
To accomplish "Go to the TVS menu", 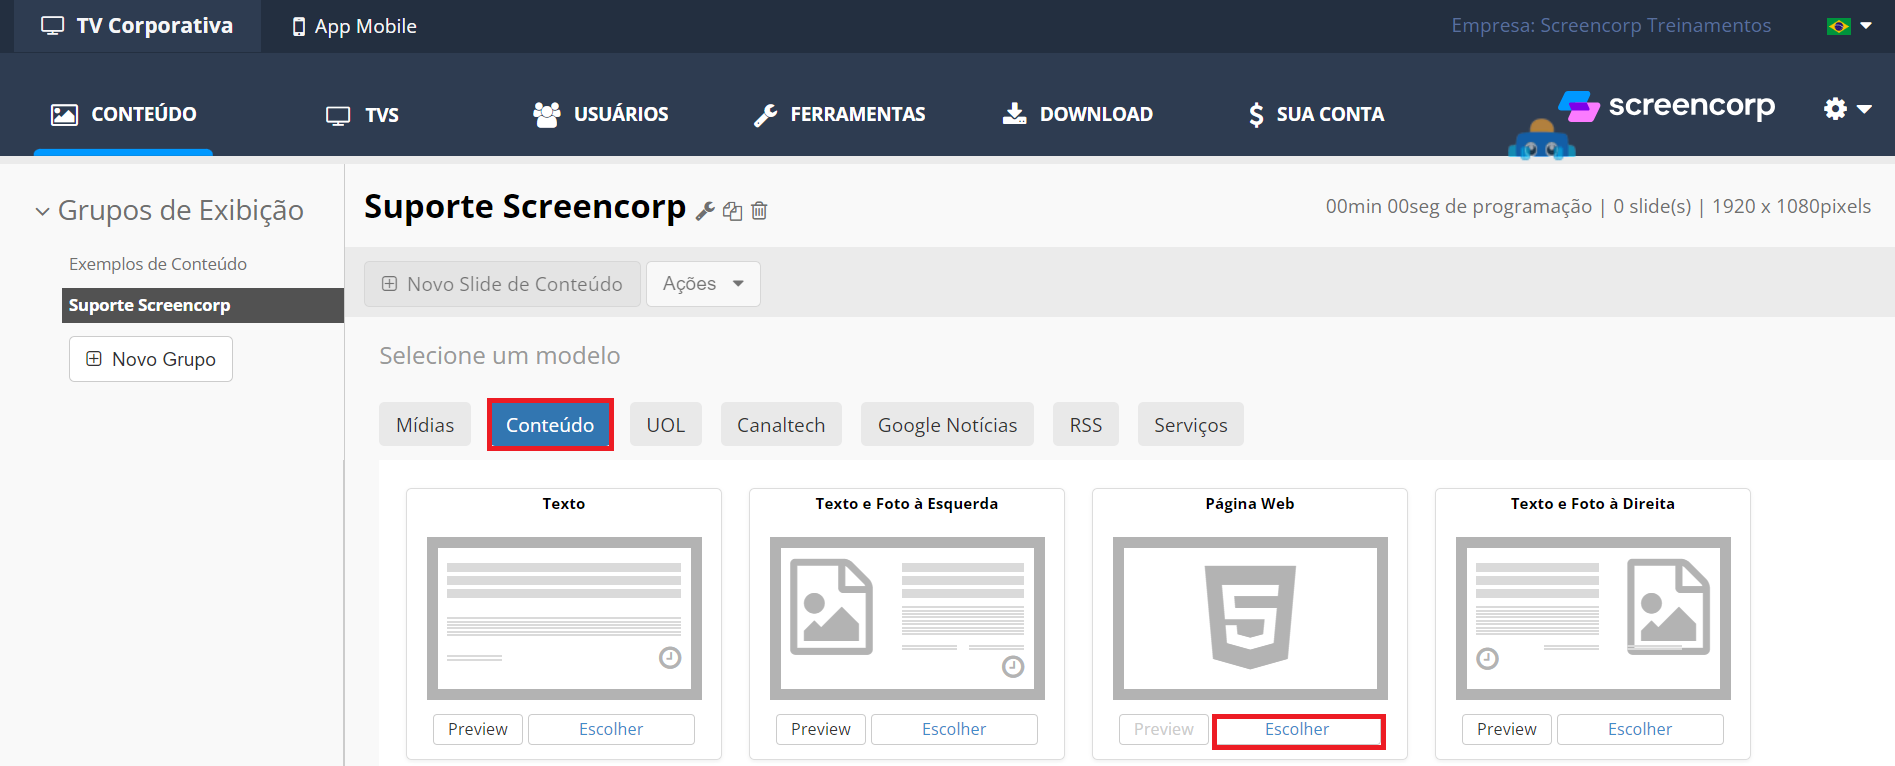I will pyautogui.click(x=362, y=115).
